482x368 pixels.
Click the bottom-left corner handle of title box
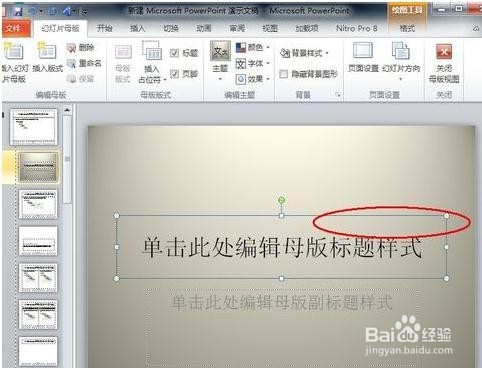(117, 278)
